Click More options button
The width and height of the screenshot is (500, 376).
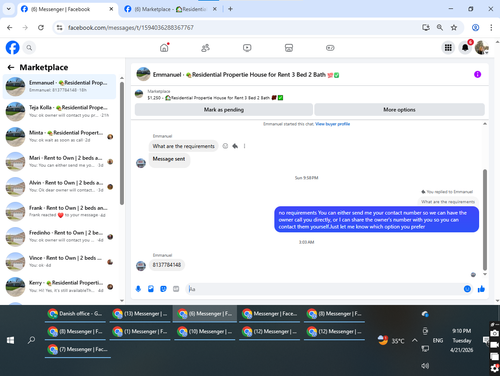pos(399,110)
